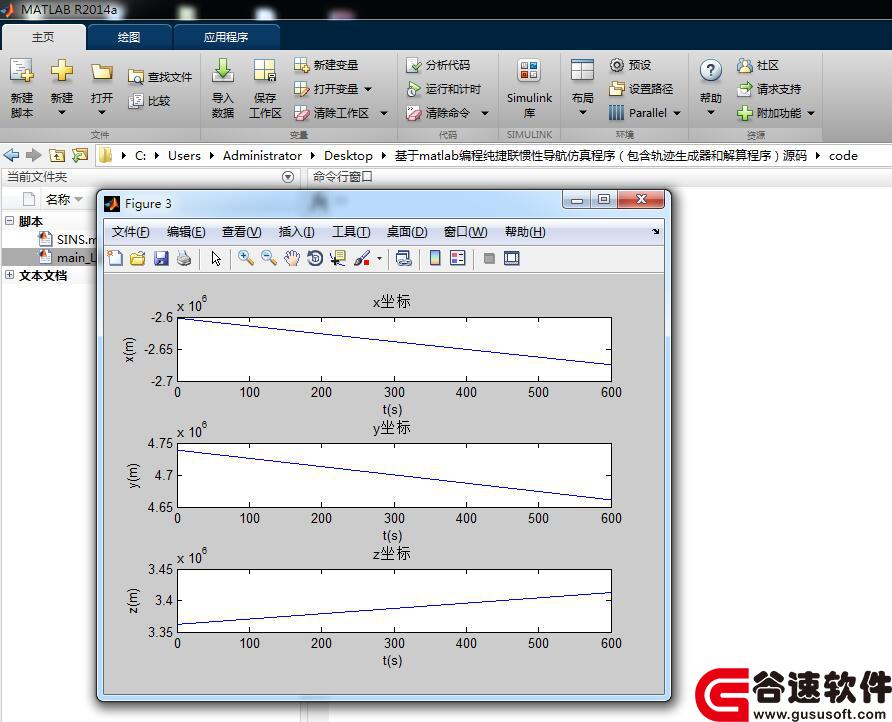892x722 pixels.
Task: Expand the 文本文档 group
Action: (x=9, y=275)
